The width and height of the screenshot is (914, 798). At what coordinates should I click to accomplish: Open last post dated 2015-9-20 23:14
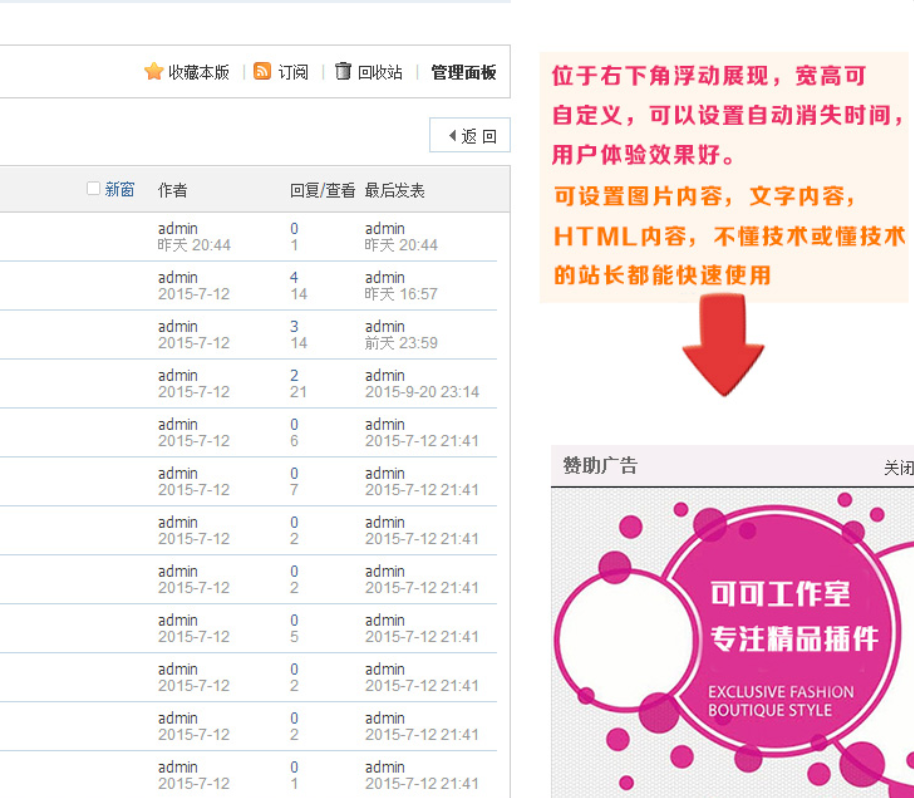point(422,392)
